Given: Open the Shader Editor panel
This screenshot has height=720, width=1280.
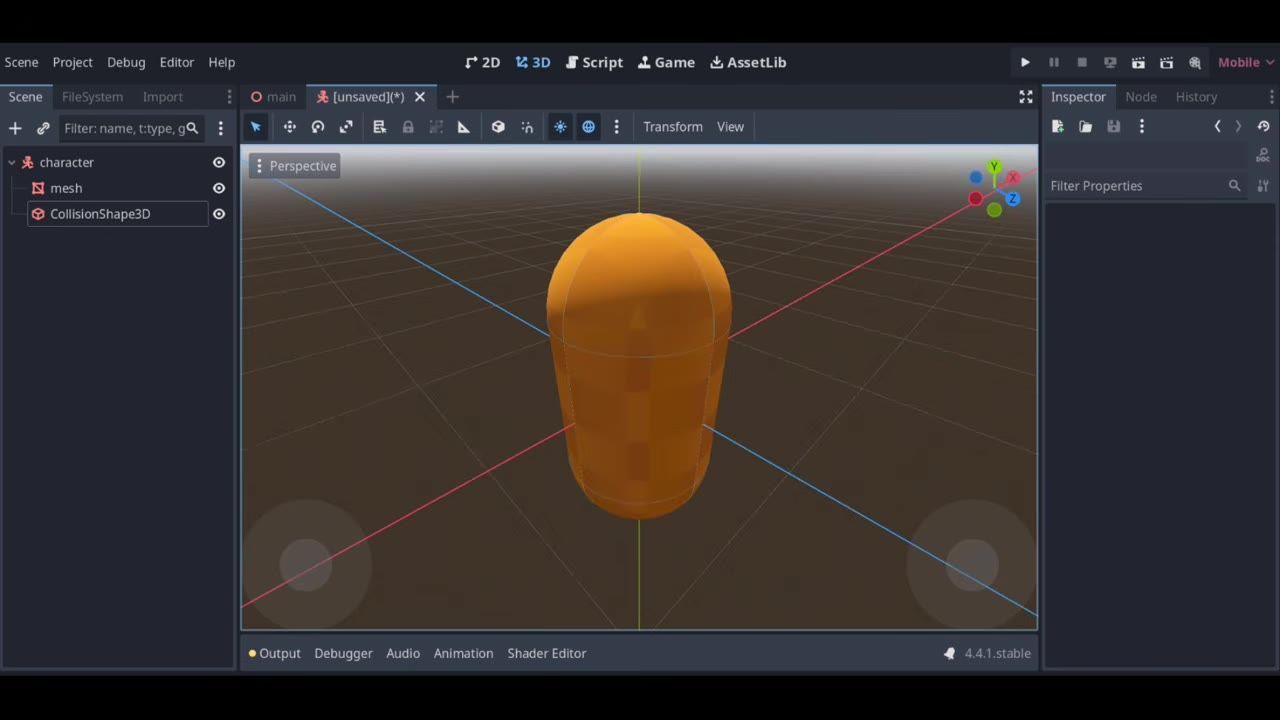Looking at the screenshot, I should coord(547,653).
